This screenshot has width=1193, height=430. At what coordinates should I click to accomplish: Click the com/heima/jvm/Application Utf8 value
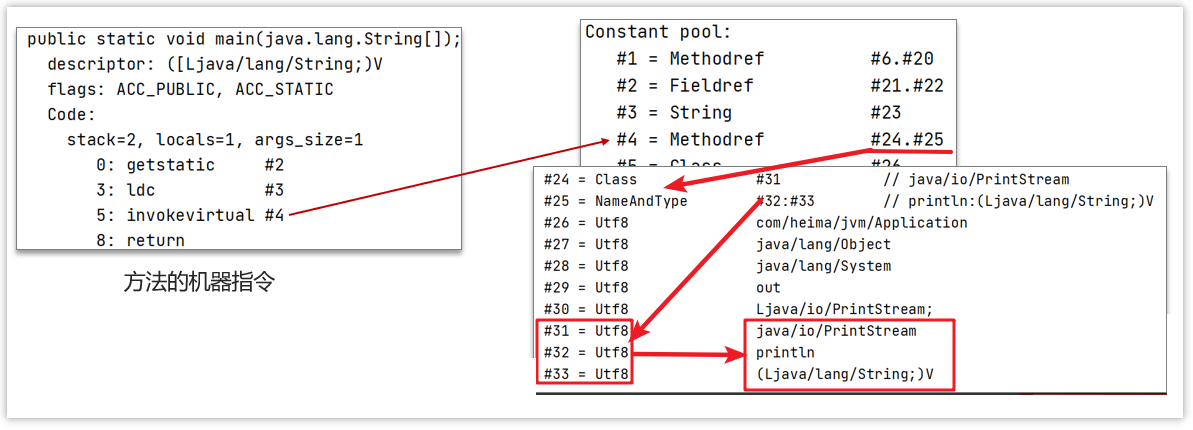[861, 223]
